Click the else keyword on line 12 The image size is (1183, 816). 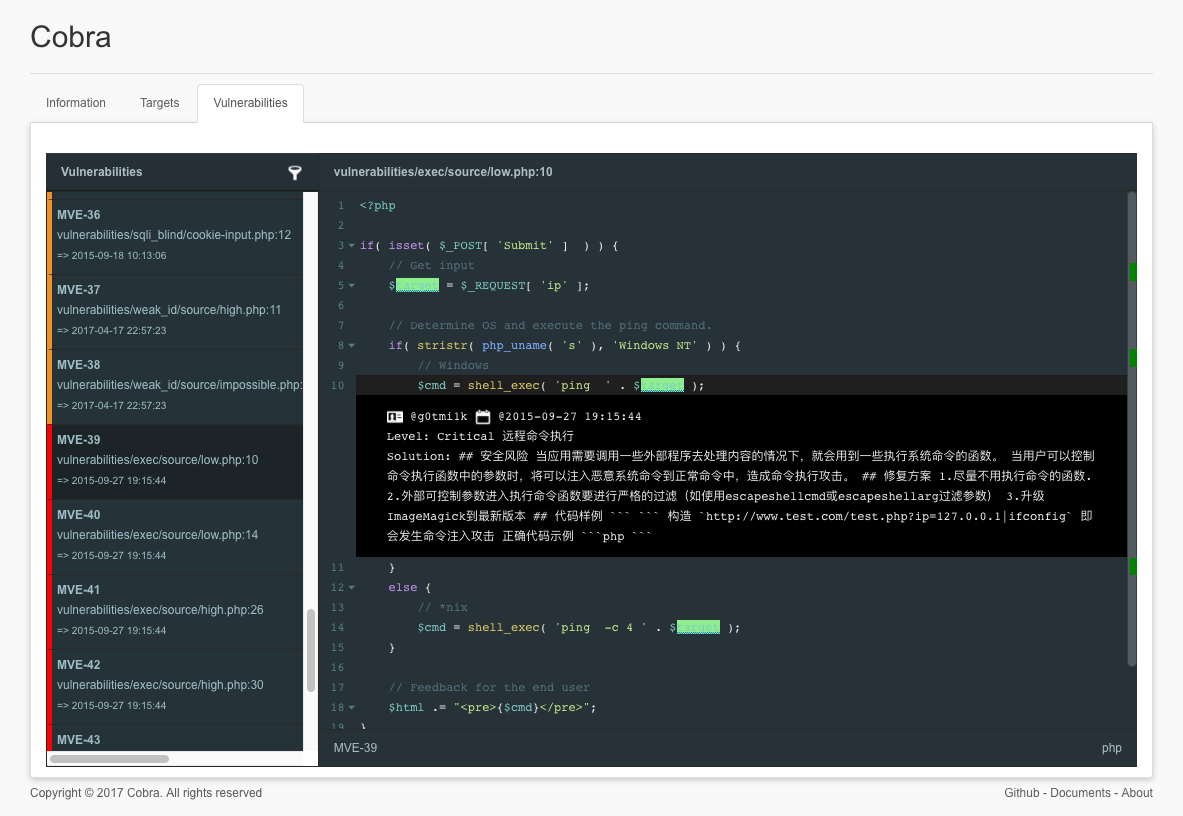[403, 587]
